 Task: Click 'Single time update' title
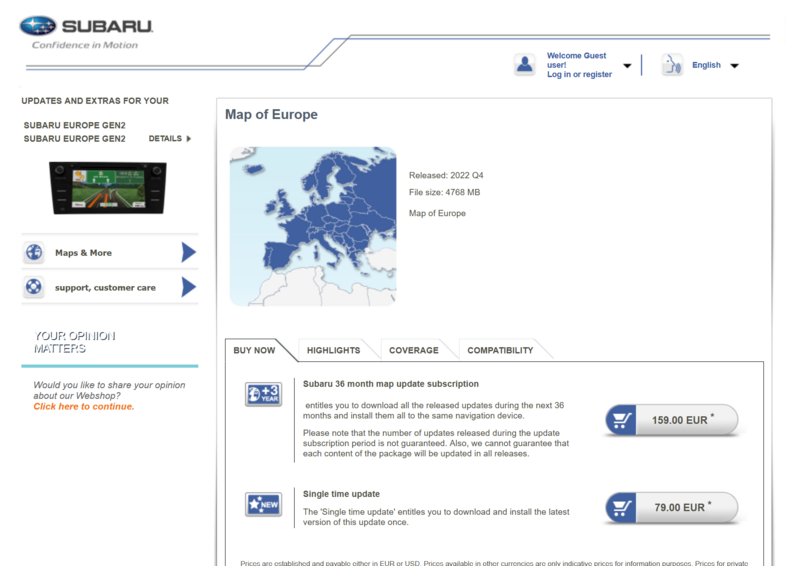341,494
